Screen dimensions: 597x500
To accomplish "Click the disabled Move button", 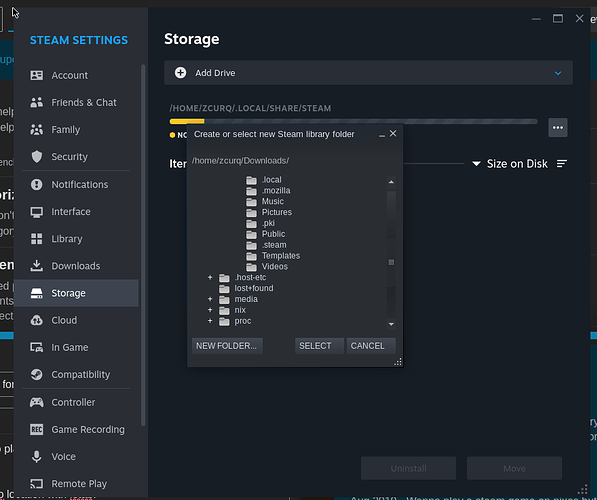I will coord(514,468).
